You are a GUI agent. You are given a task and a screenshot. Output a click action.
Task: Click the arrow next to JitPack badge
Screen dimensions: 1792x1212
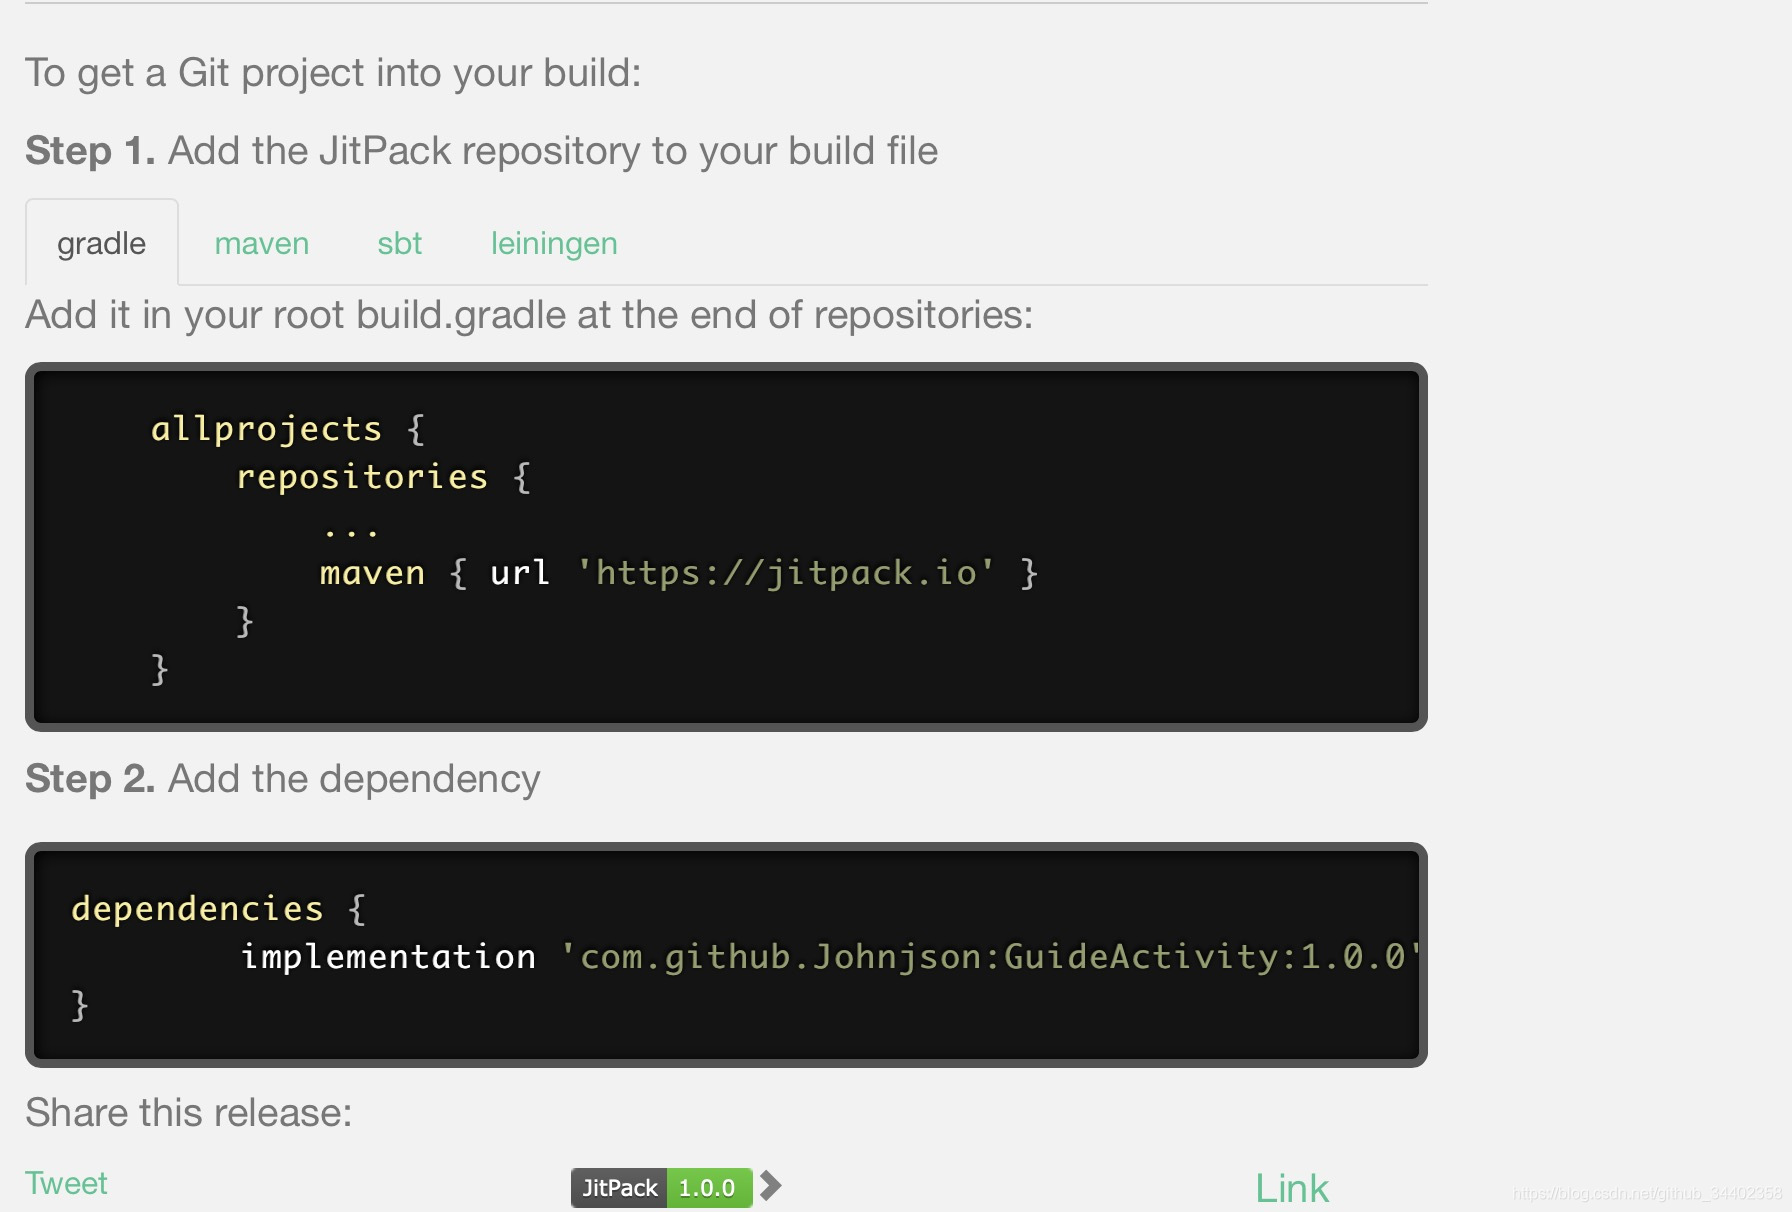coord(770,1186)
